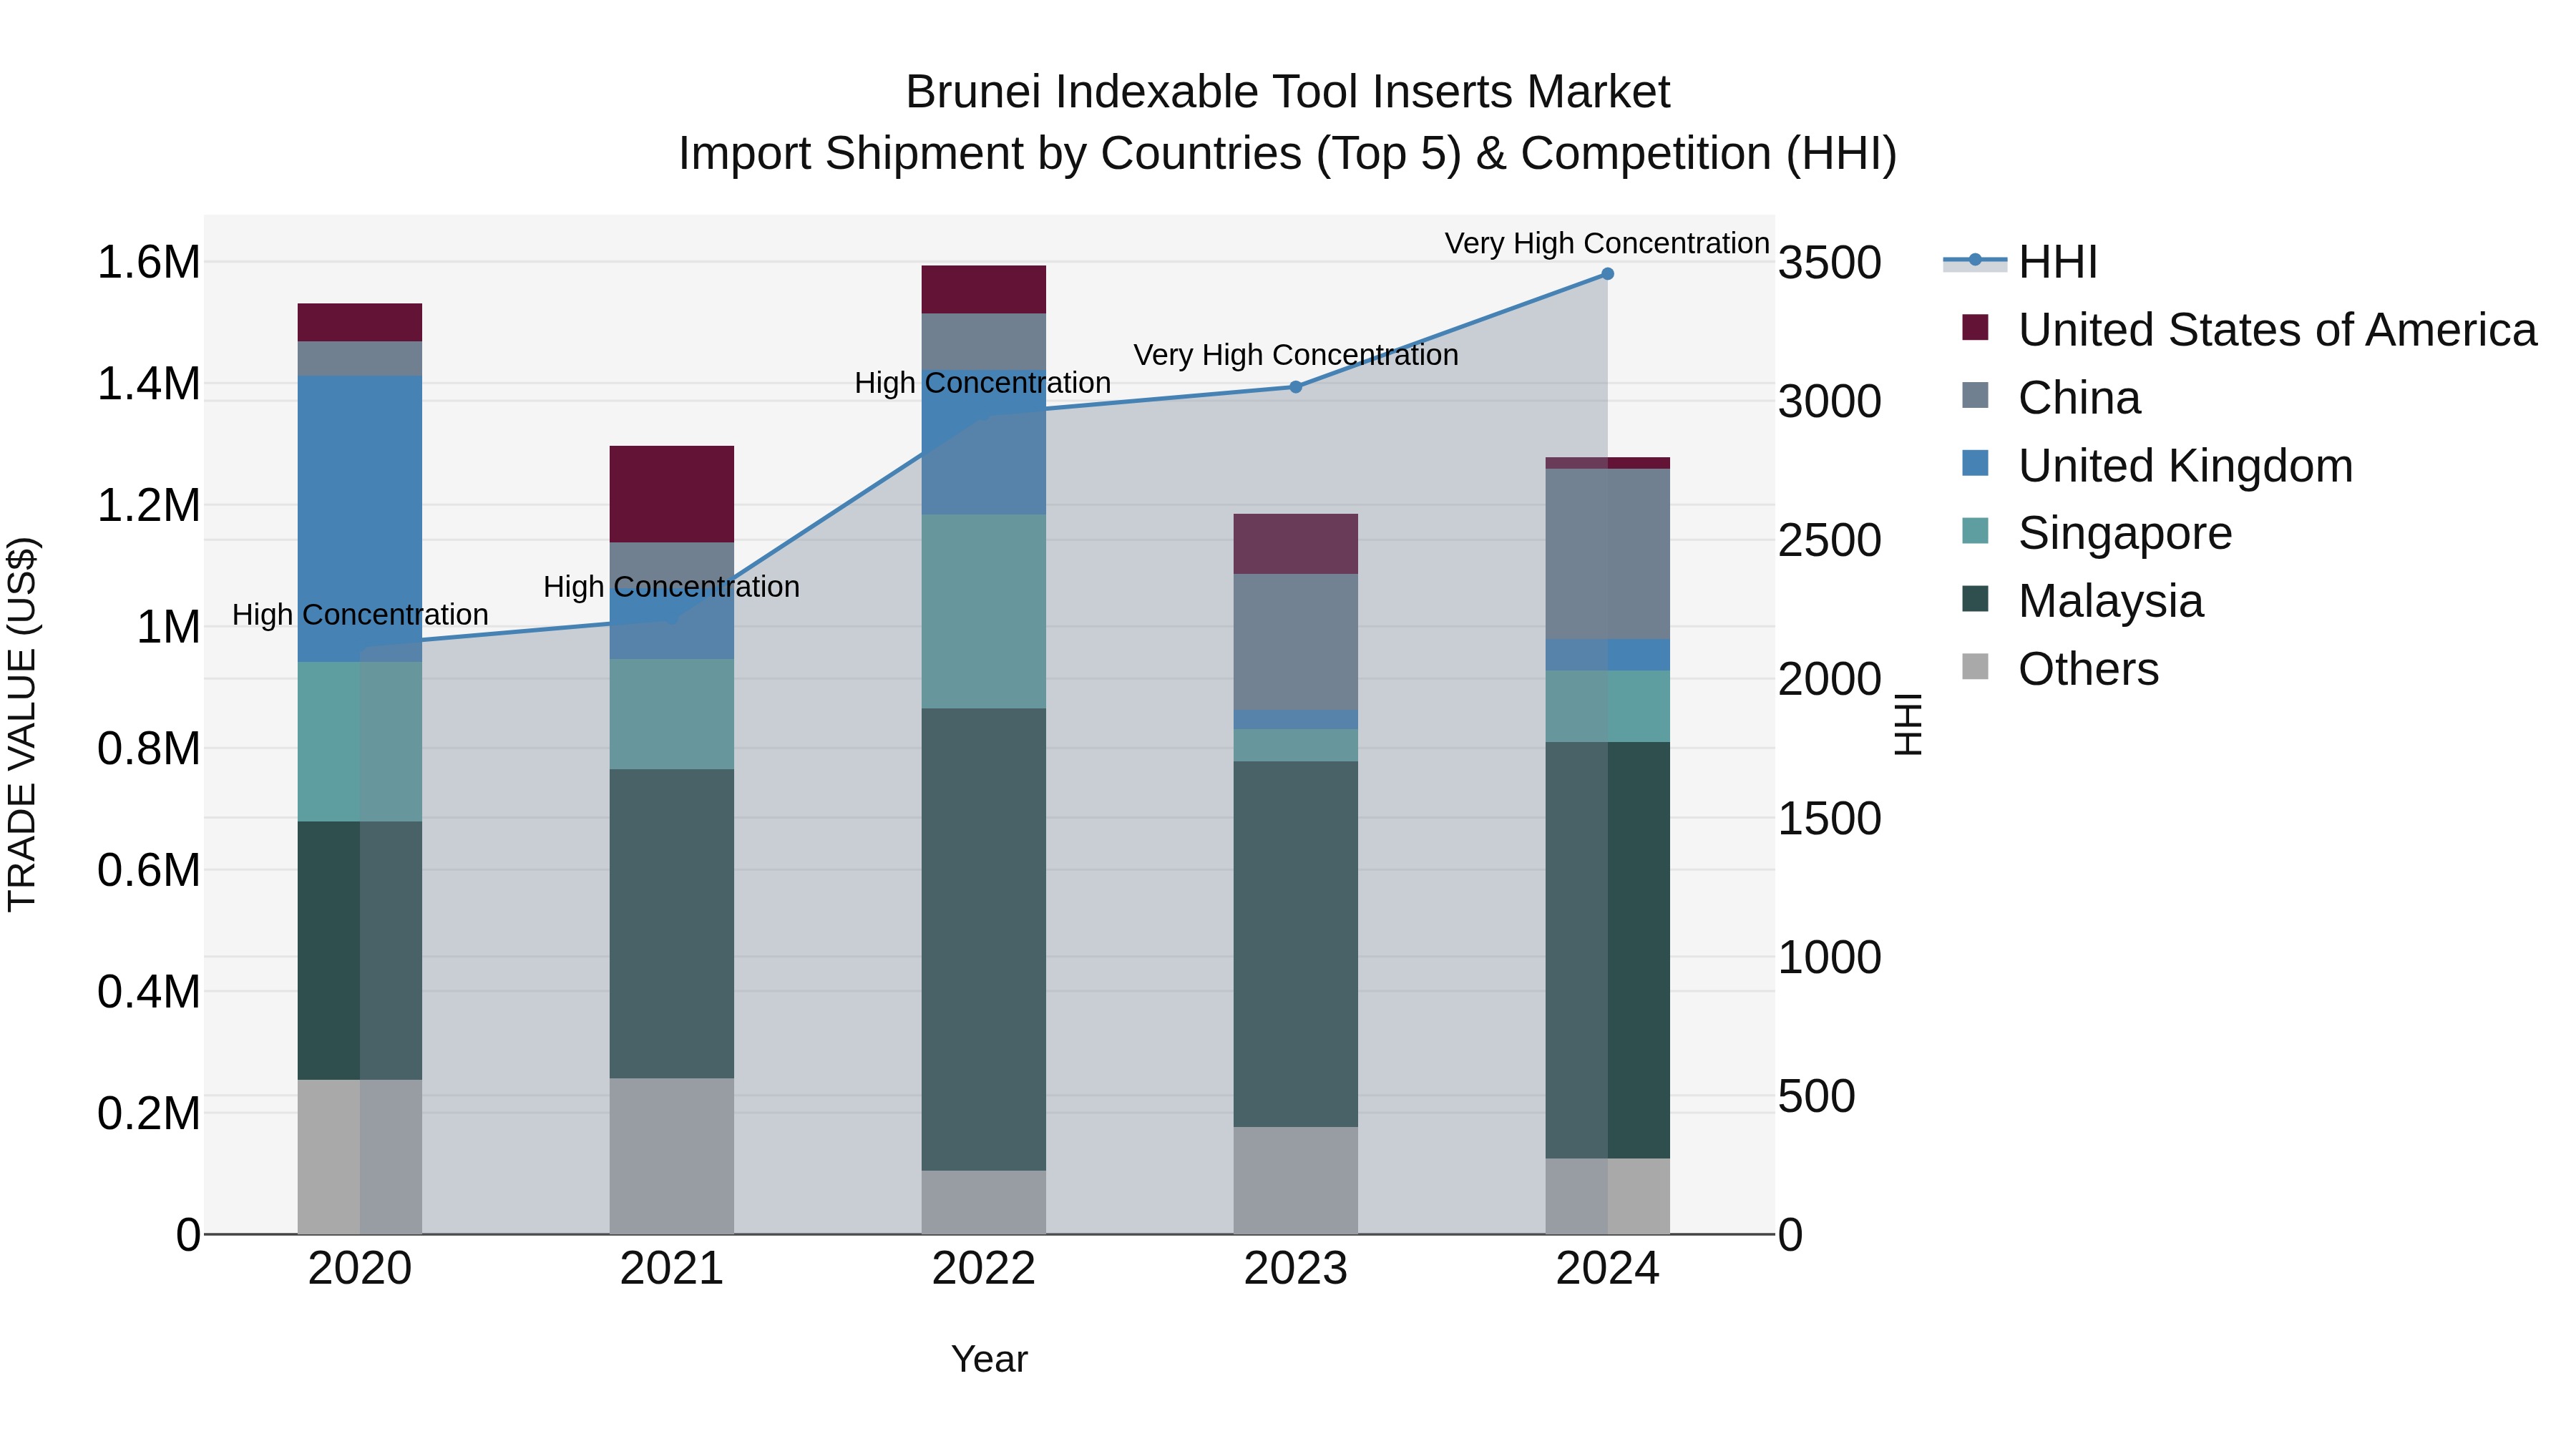Click the 1.6M y-axis tick label
The image size is (2576, 1449).
(x=149, y=263)
